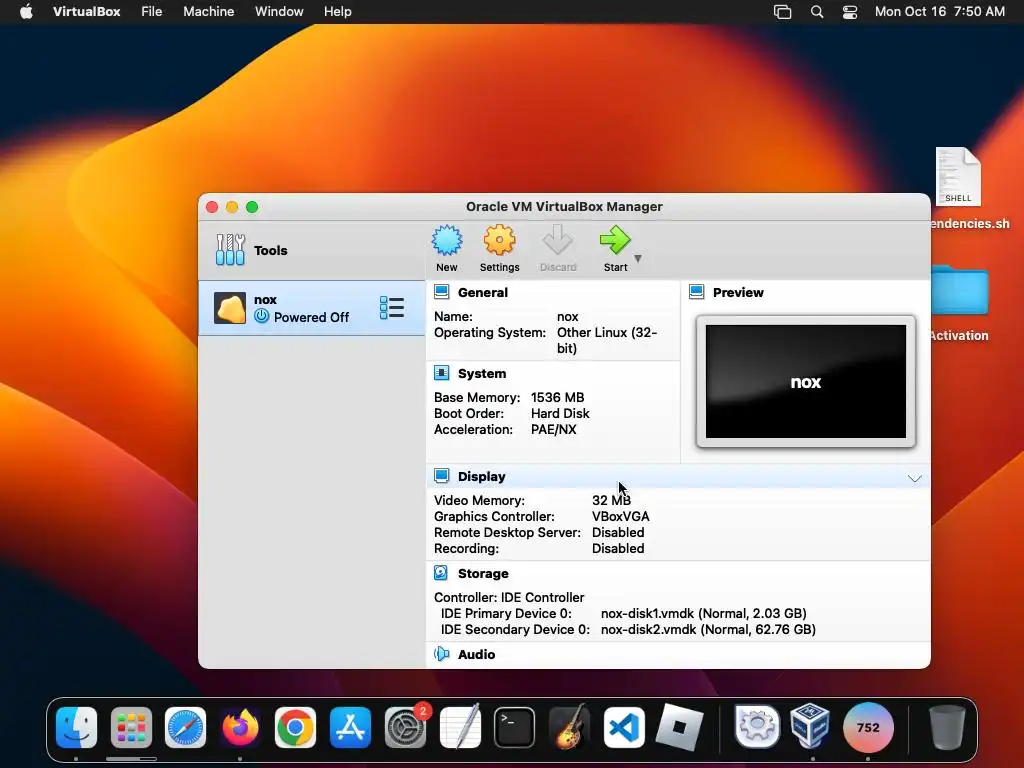Viewport: 1024px width, 768px height.
Task: Open Control Center in menu bar
Action: tap(850, 11)
